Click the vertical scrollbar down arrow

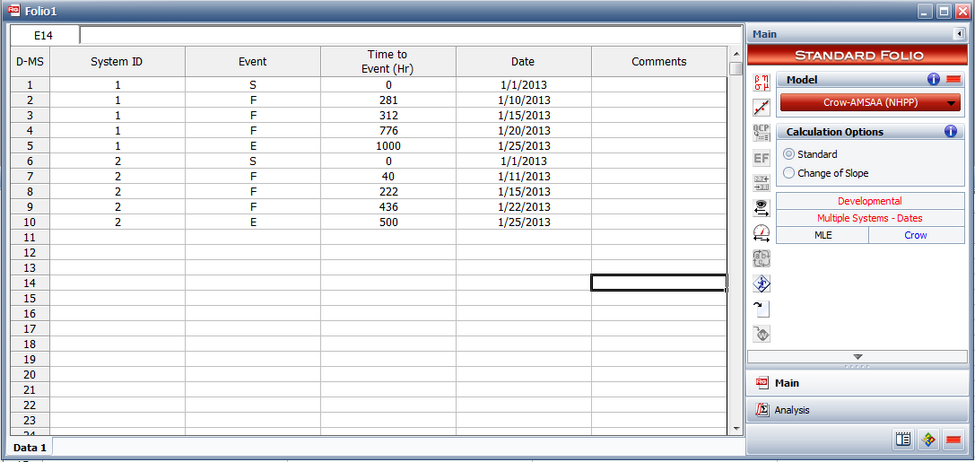click(736, 428)
